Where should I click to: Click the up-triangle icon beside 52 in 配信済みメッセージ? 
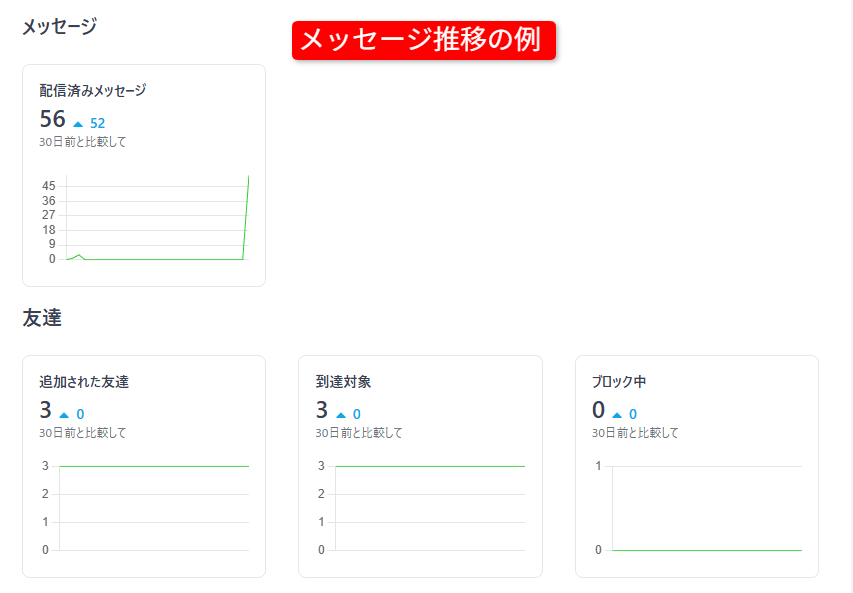[x=78, y=123]
